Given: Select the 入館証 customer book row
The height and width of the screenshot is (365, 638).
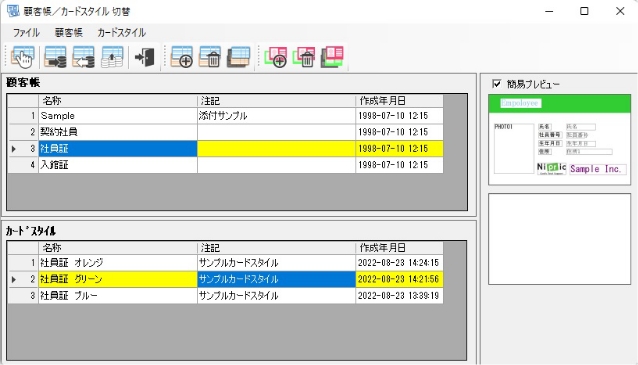Looking at the screenshot, I should pos(225,165).
